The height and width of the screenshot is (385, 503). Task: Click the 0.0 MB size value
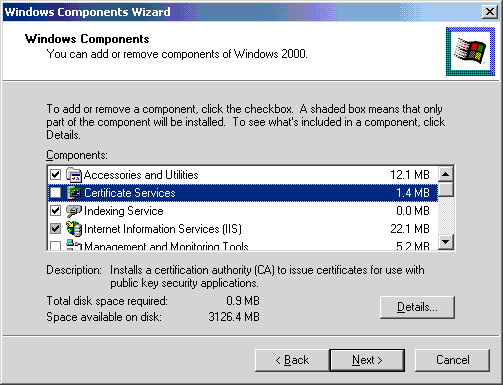(x=413, y=211)
